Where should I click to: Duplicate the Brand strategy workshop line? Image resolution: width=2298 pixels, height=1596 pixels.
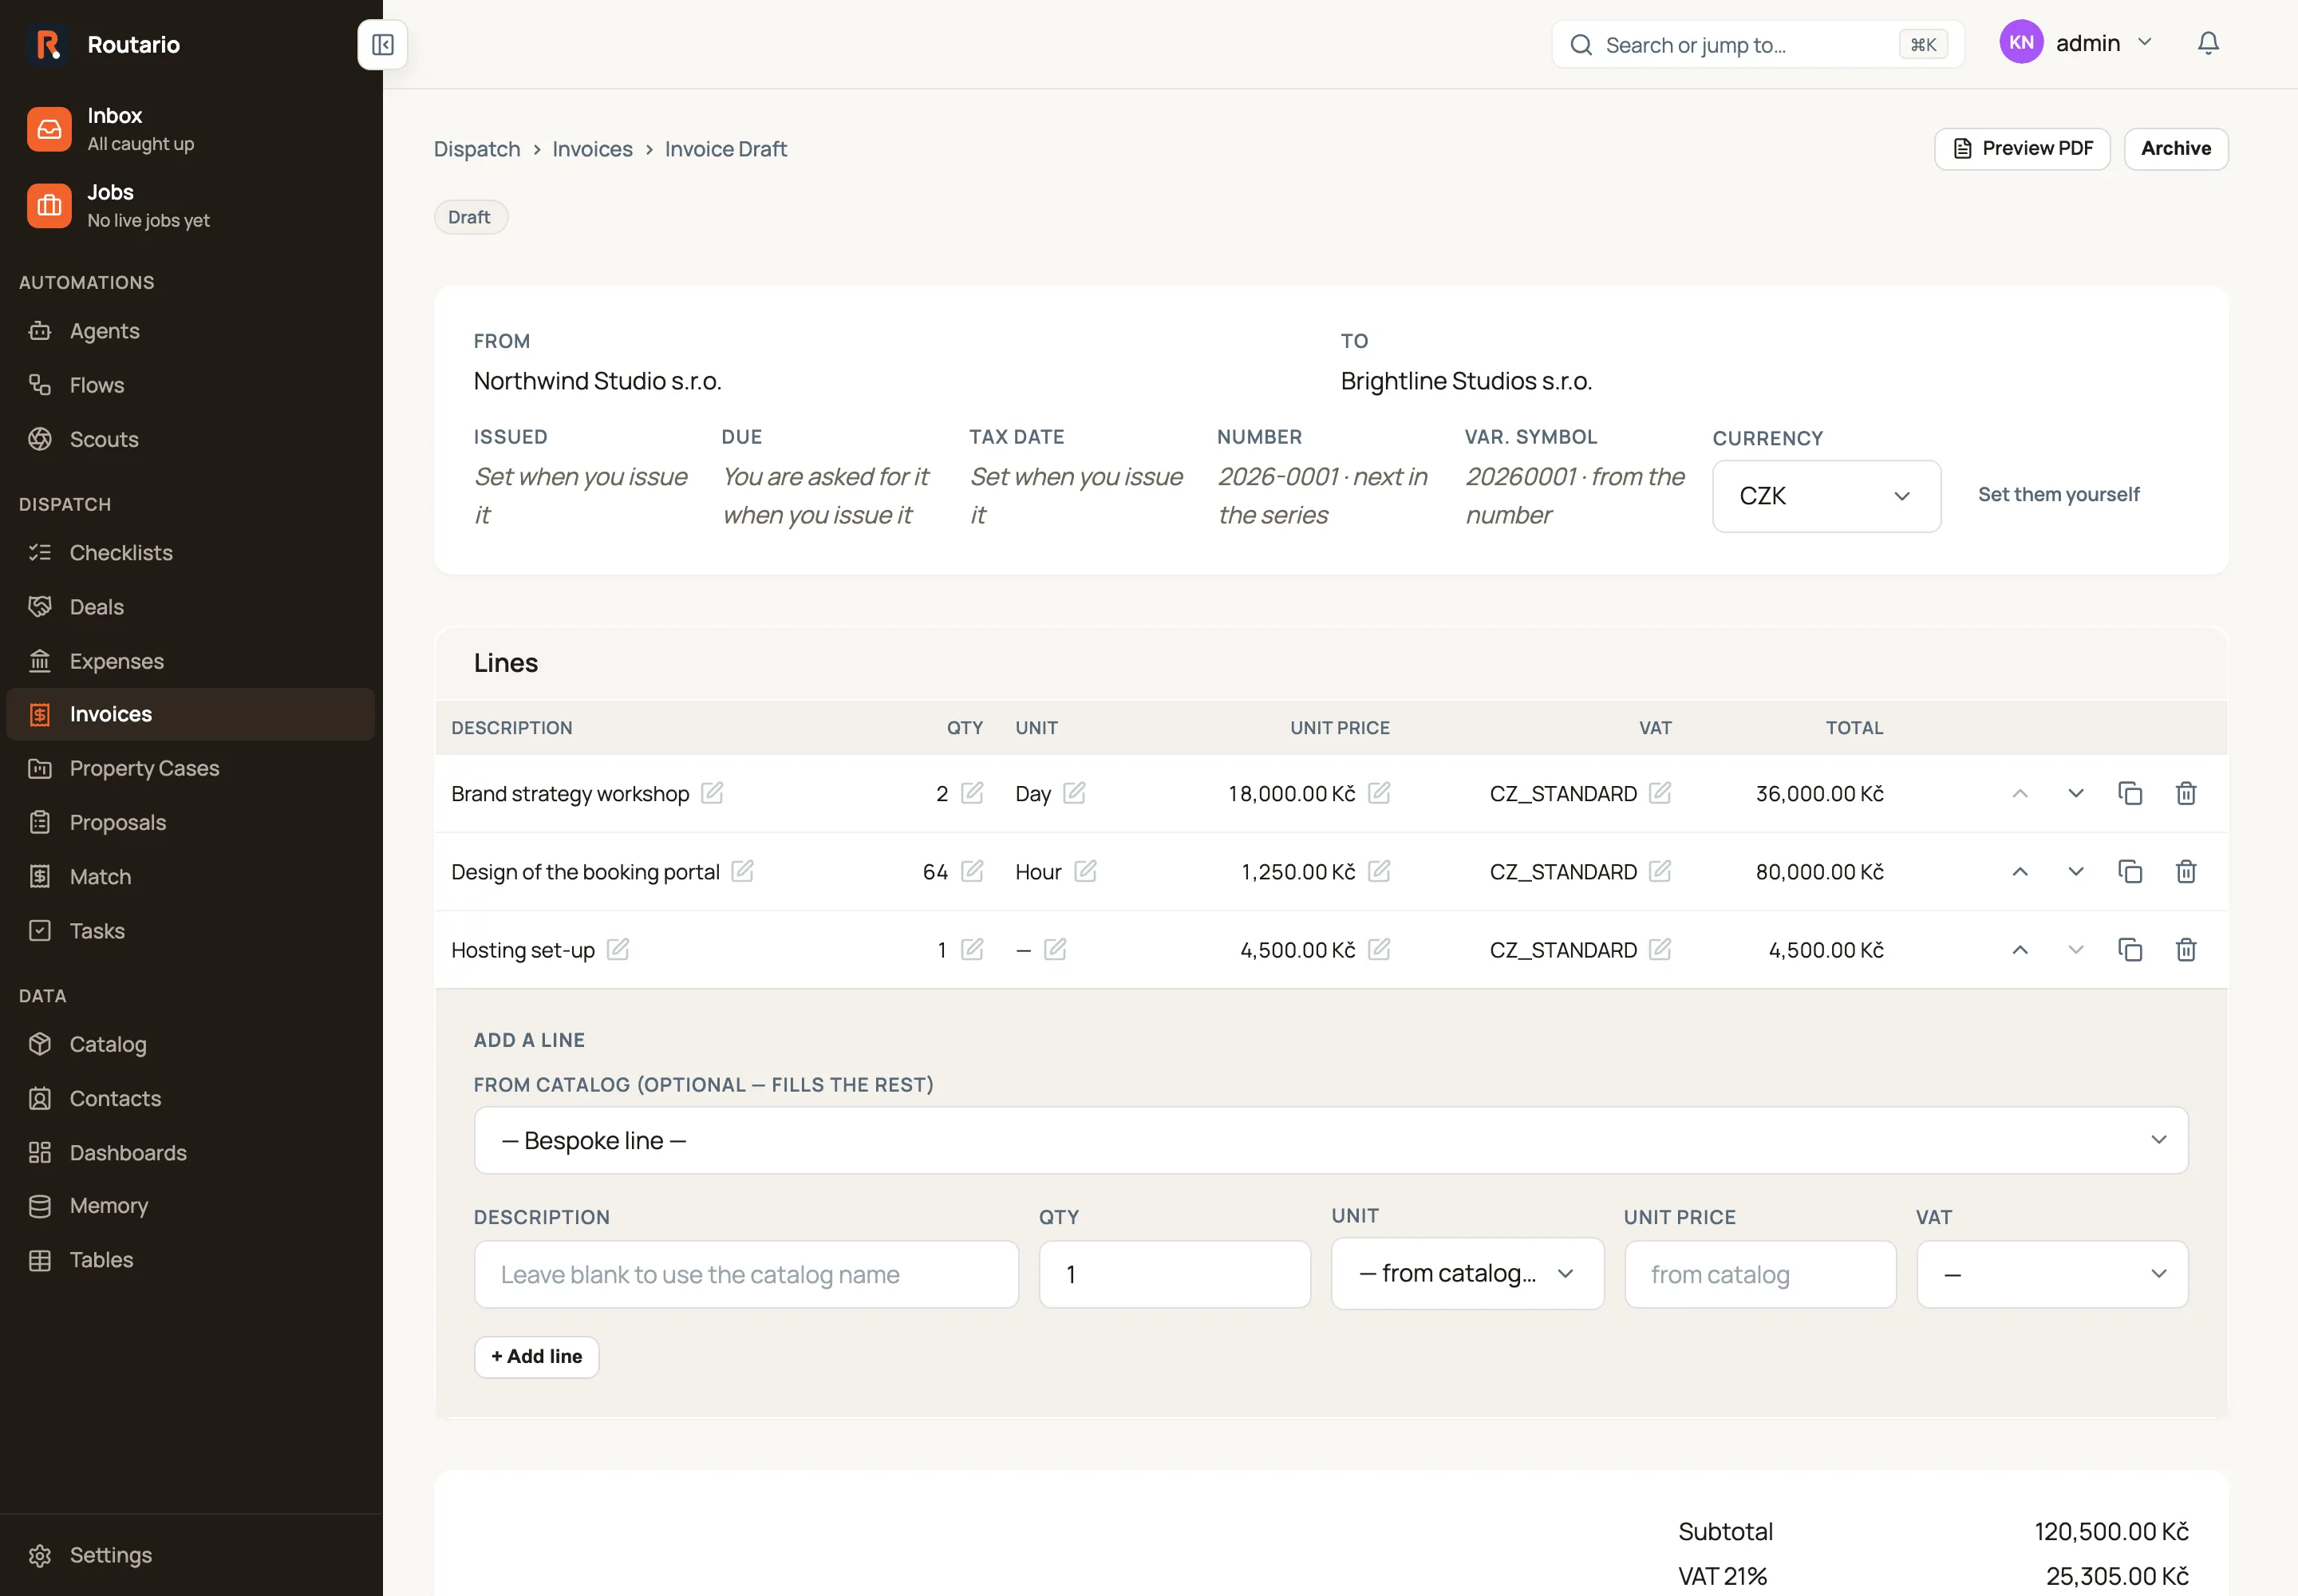(x=2130, y=793)
